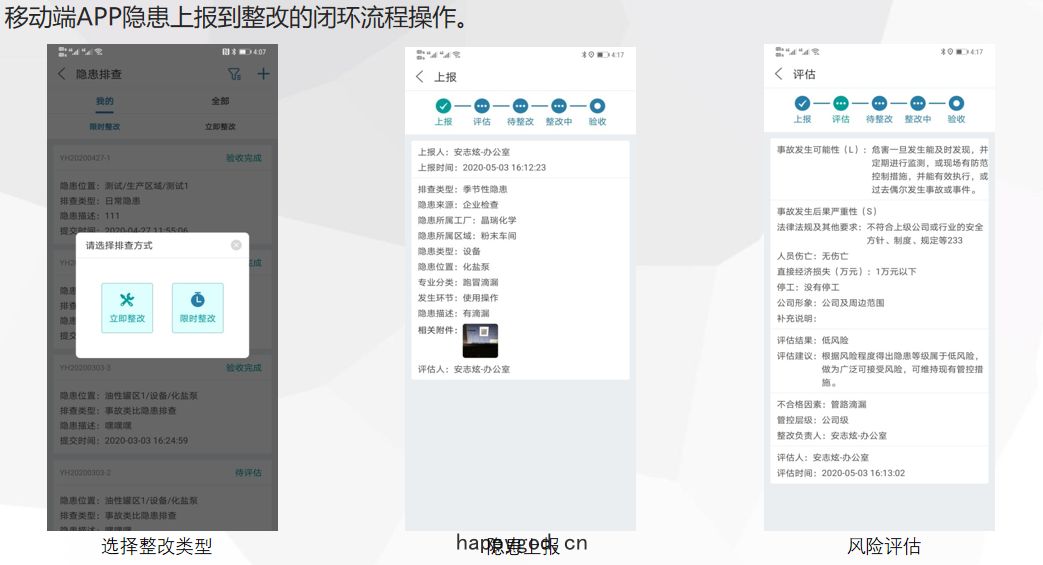Tap 待整改 step circle on 评估 screen

[879, 103]
